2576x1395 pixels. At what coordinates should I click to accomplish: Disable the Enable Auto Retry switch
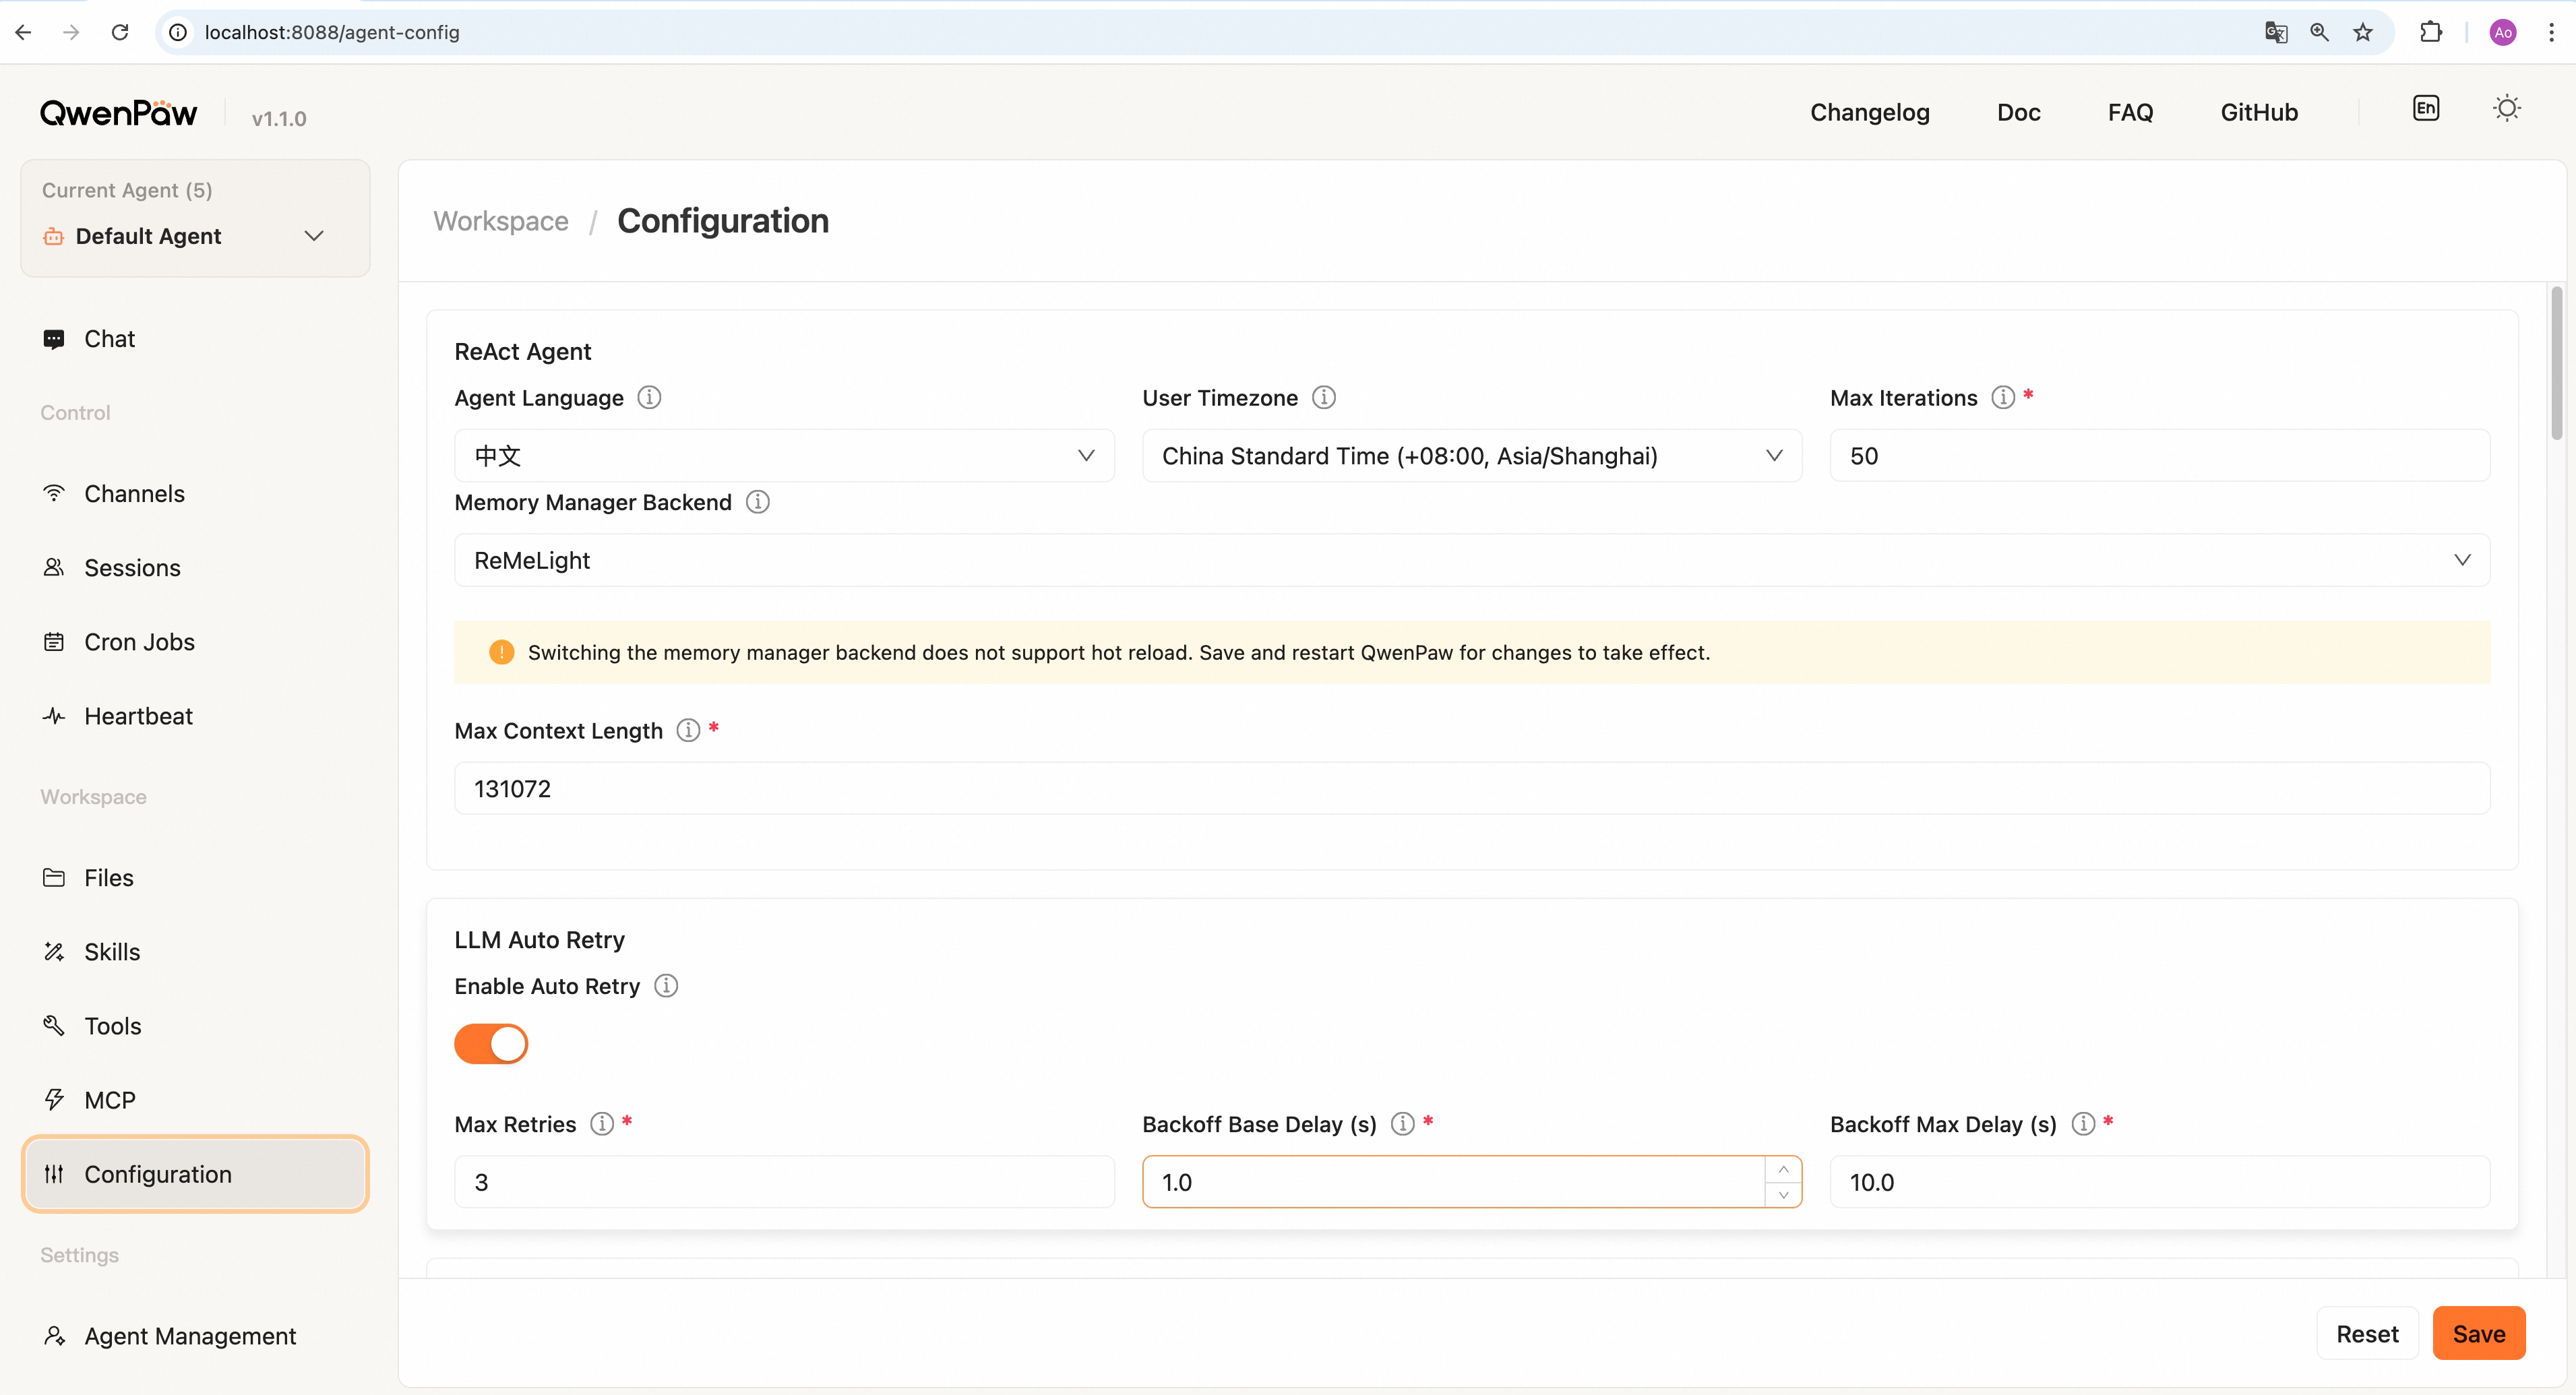click(491, 1043)
